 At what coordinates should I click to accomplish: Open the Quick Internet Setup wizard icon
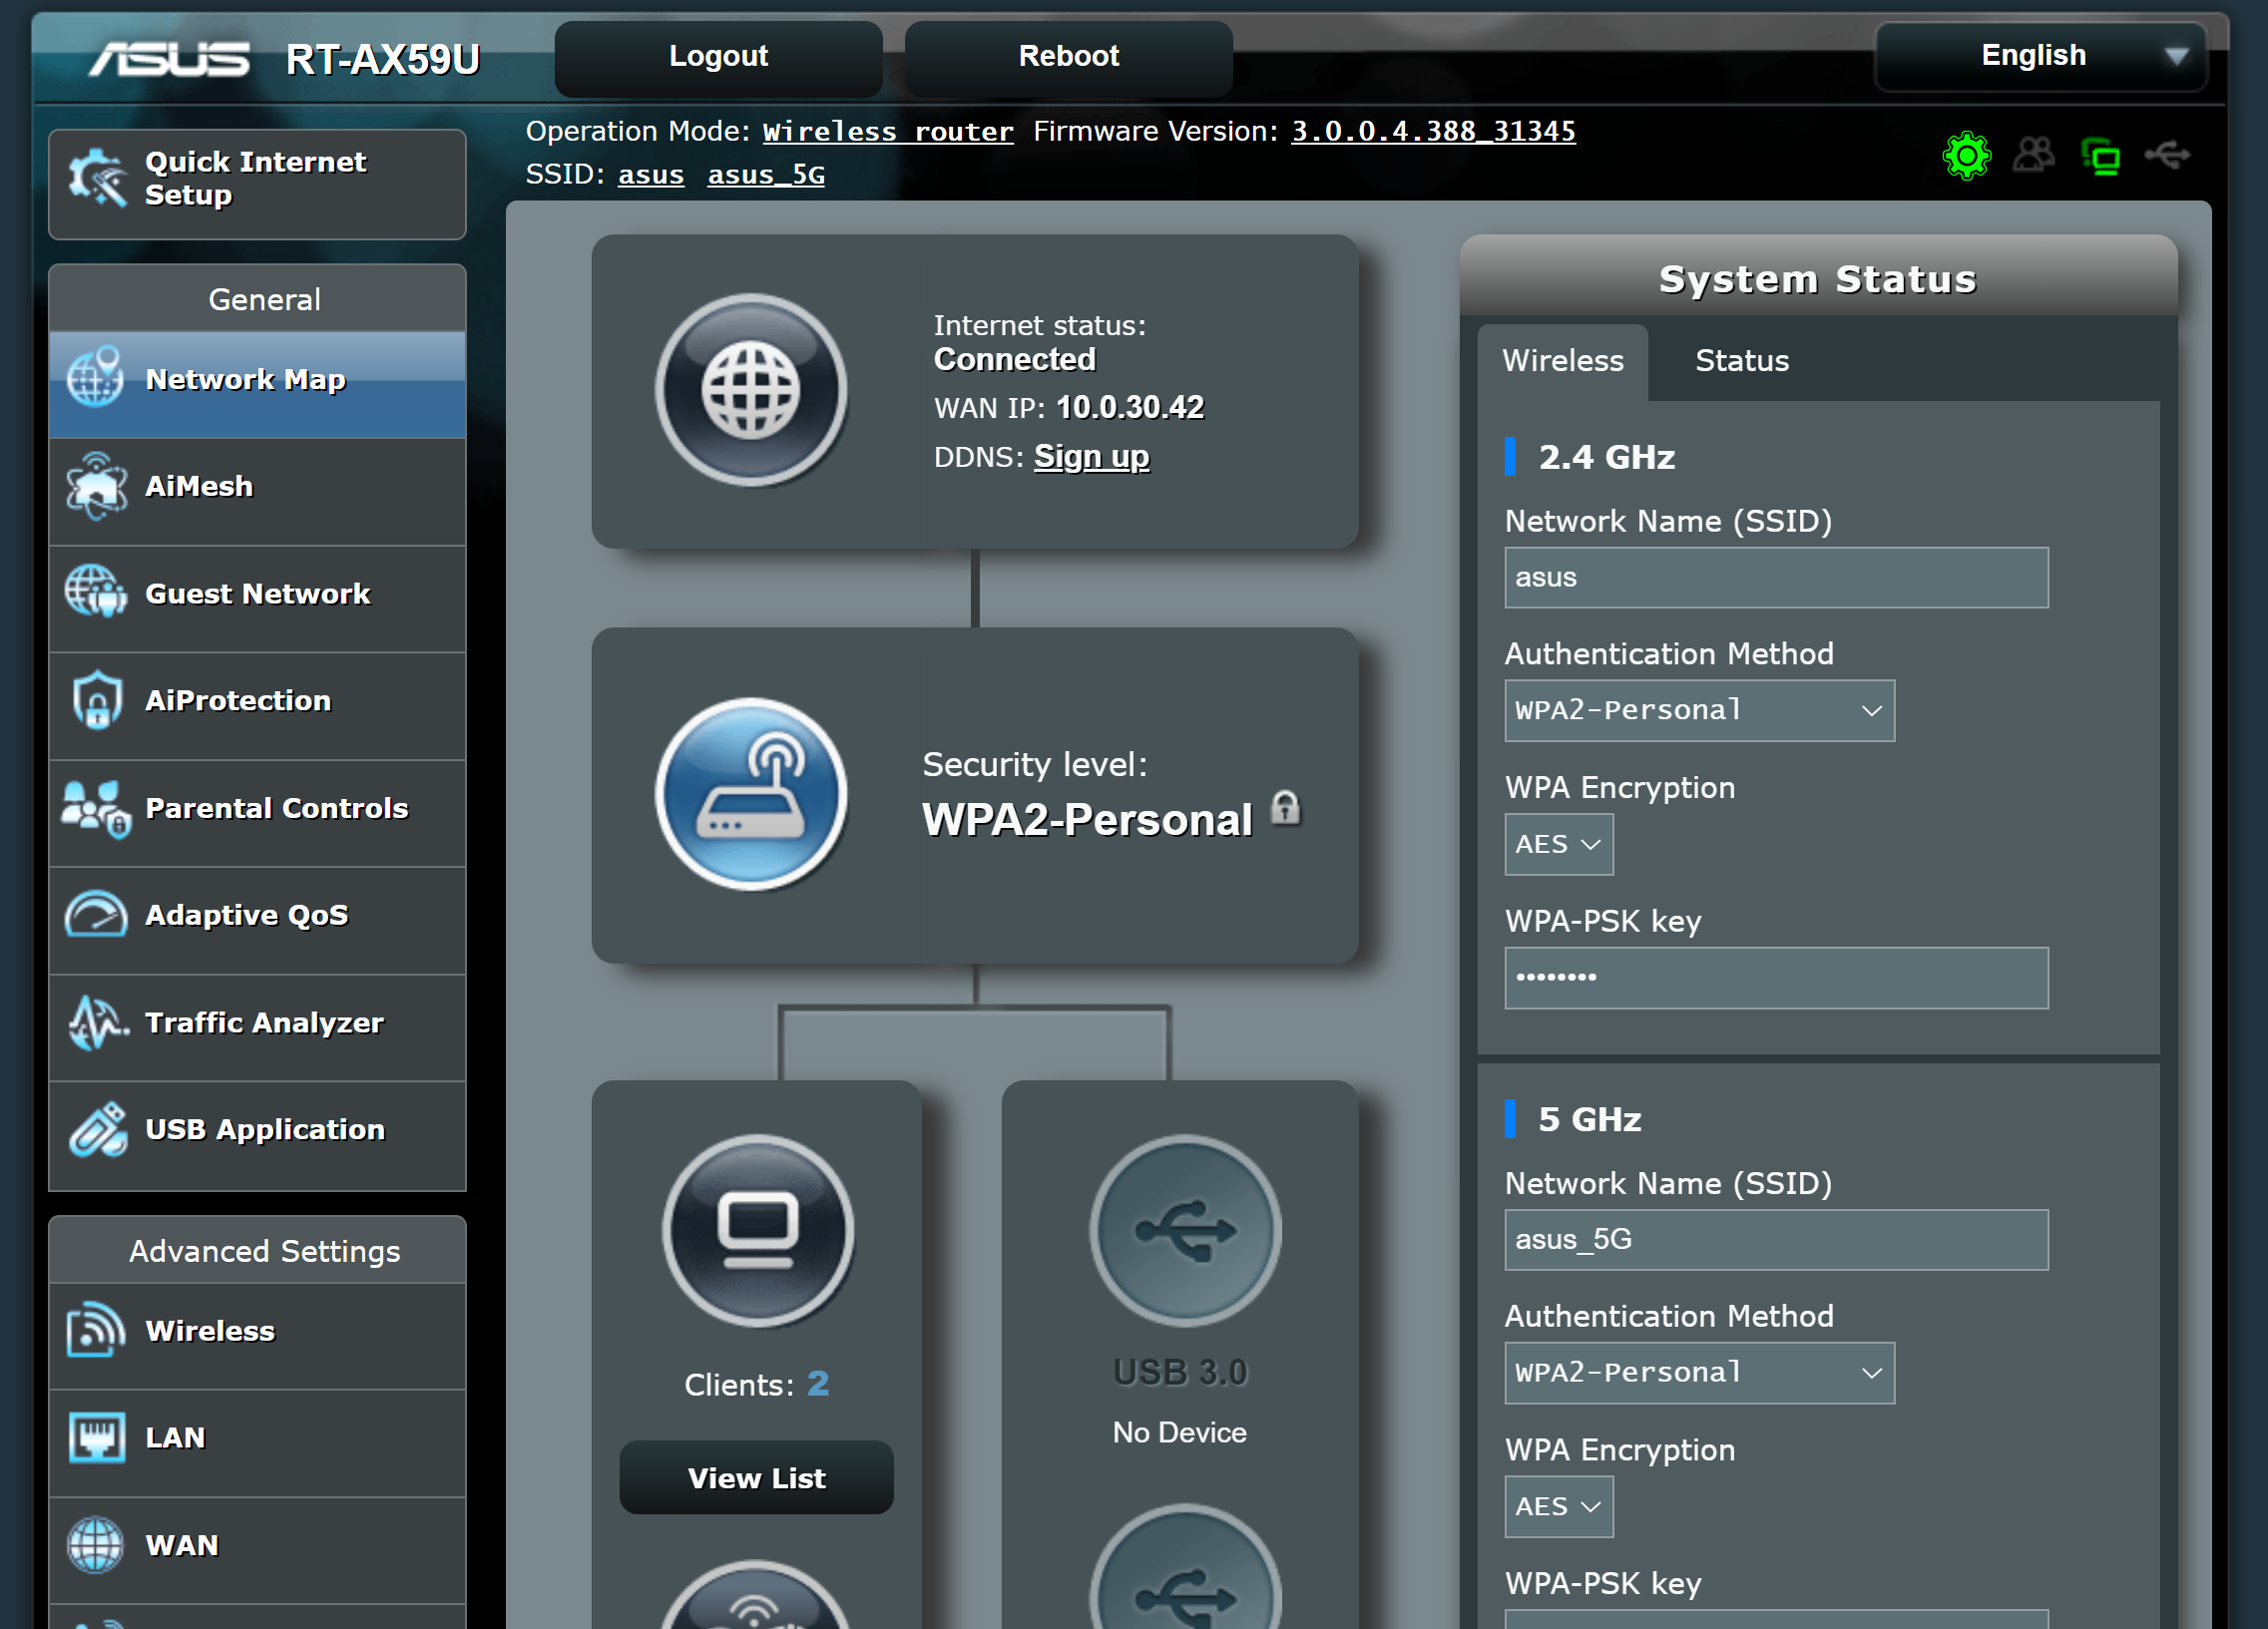point(97,178)
